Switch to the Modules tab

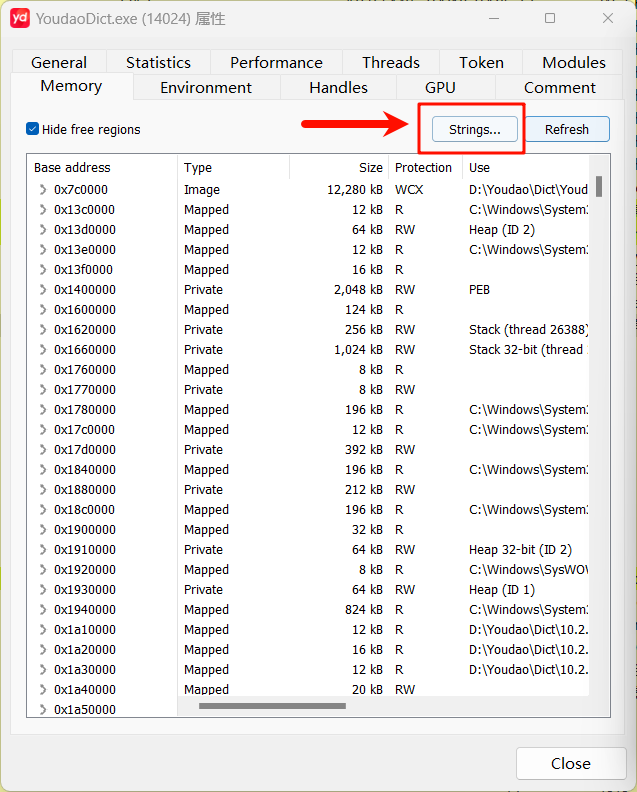(574, 62)
